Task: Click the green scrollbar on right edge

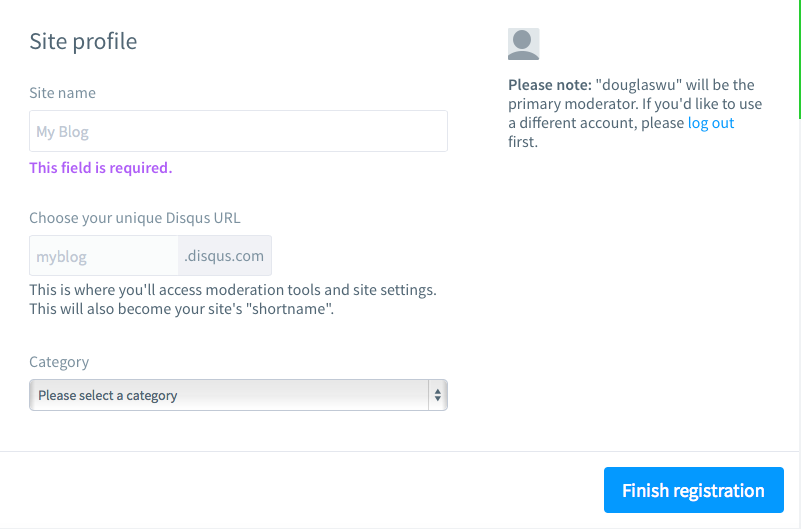Action: [x=799, y=59]
